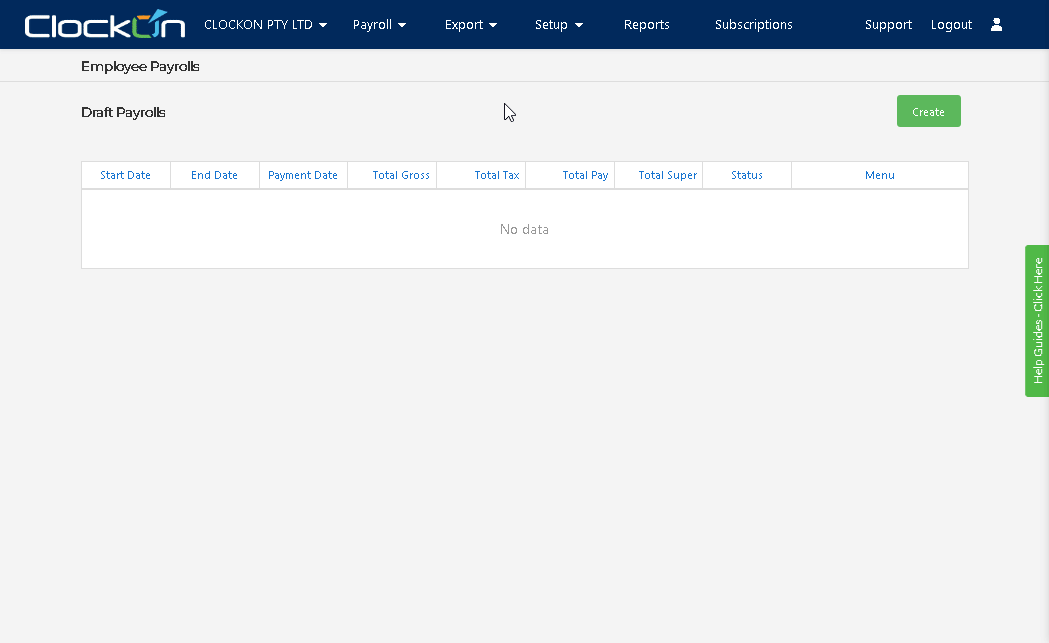Open the Setup dropdown menu

(x=558, y=24)
